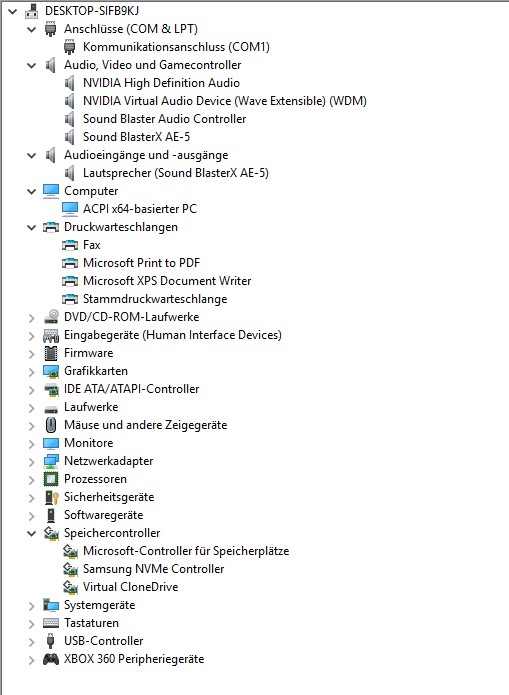Expand the Sicherheitsgeräte category
Viewport: 509px width, 695px height.
(31, 498)
